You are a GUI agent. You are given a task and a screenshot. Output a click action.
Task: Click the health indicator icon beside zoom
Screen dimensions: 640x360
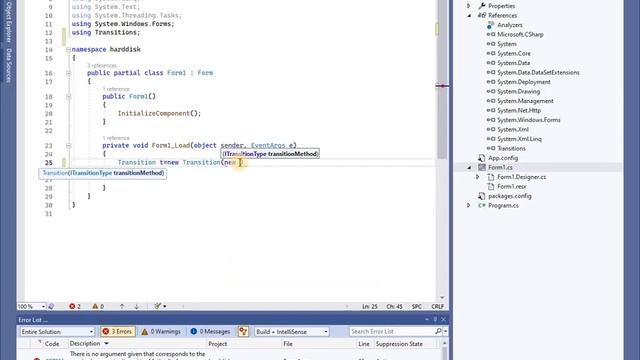(51, 306)
